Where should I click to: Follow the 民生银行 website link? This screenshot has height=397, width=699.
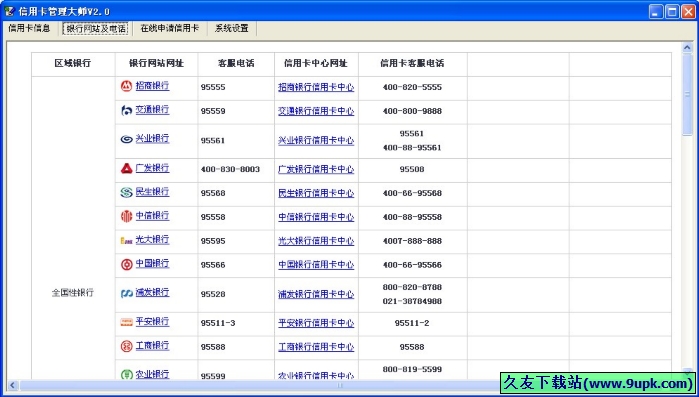pyautogui.click(x=152, y=192)
